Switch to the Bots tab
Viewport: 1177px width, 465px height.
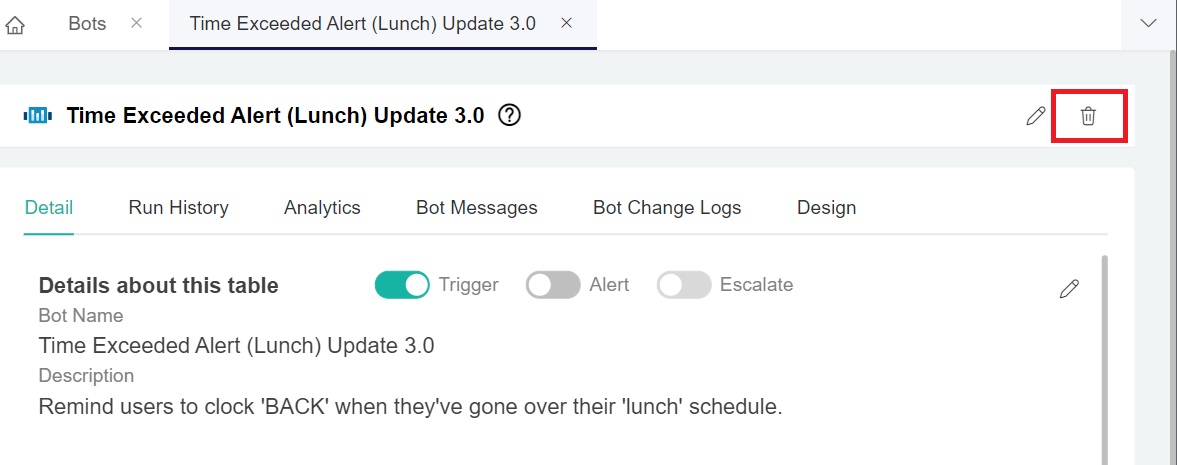pos(87,24)
